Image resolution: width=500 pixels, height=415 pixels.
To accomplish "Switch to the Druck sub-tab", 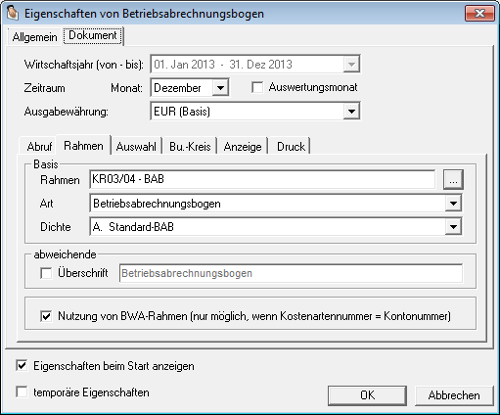I will pos(291,147).
